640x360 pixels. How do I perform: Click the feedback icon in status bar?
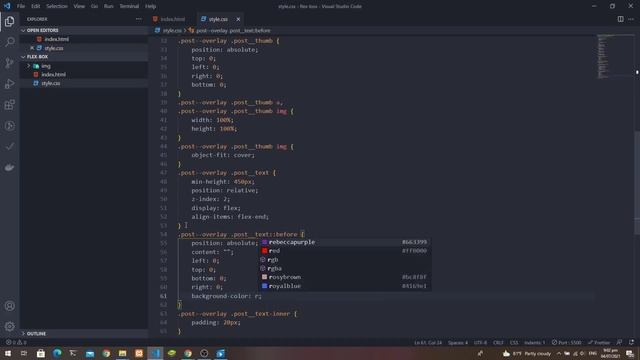(x=620, y=342)
